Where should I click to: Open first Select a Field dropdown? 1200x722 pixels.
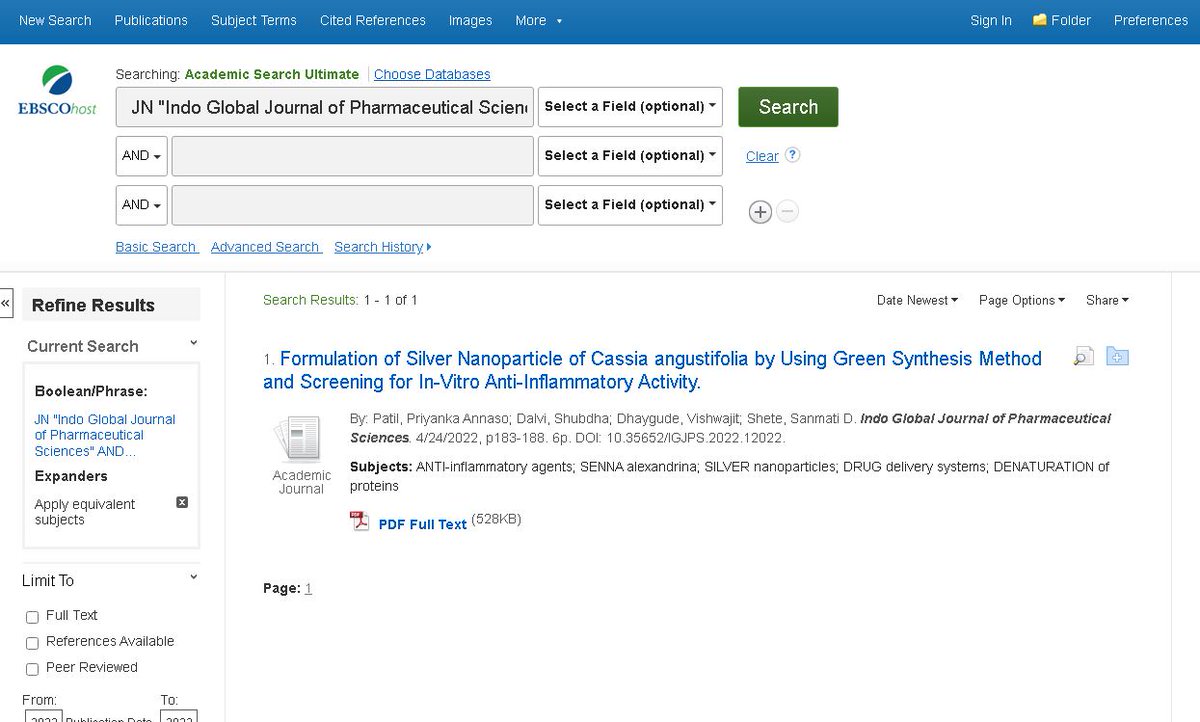click(630, 107)
